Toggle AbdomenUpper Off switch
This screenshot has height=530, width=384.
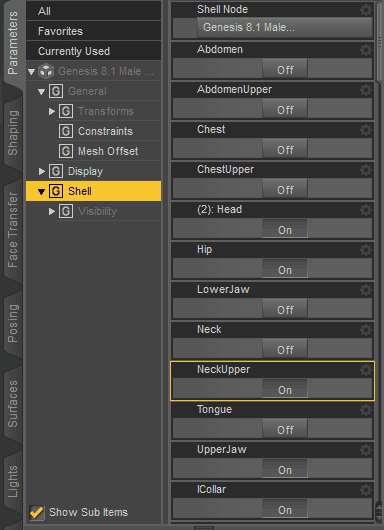point(285,109)
